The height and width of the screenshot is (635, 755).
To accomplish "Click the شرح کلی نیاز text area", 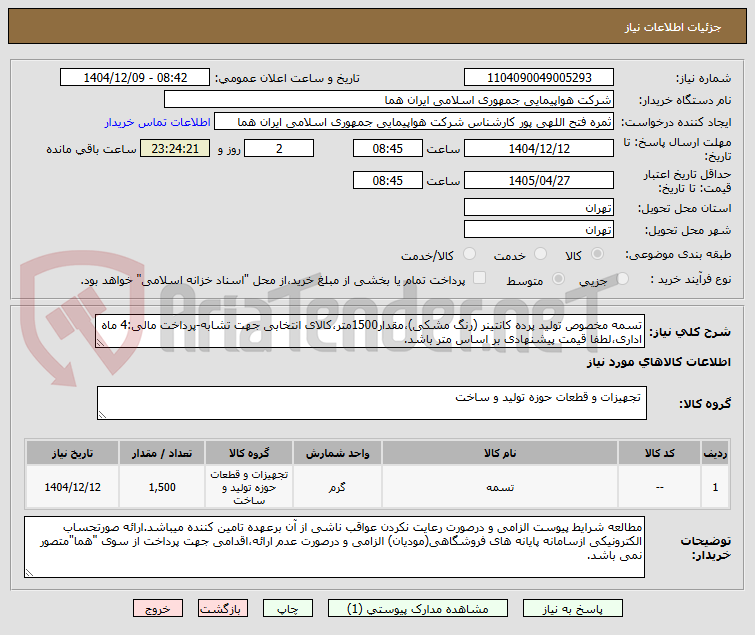I will [370, 332].
